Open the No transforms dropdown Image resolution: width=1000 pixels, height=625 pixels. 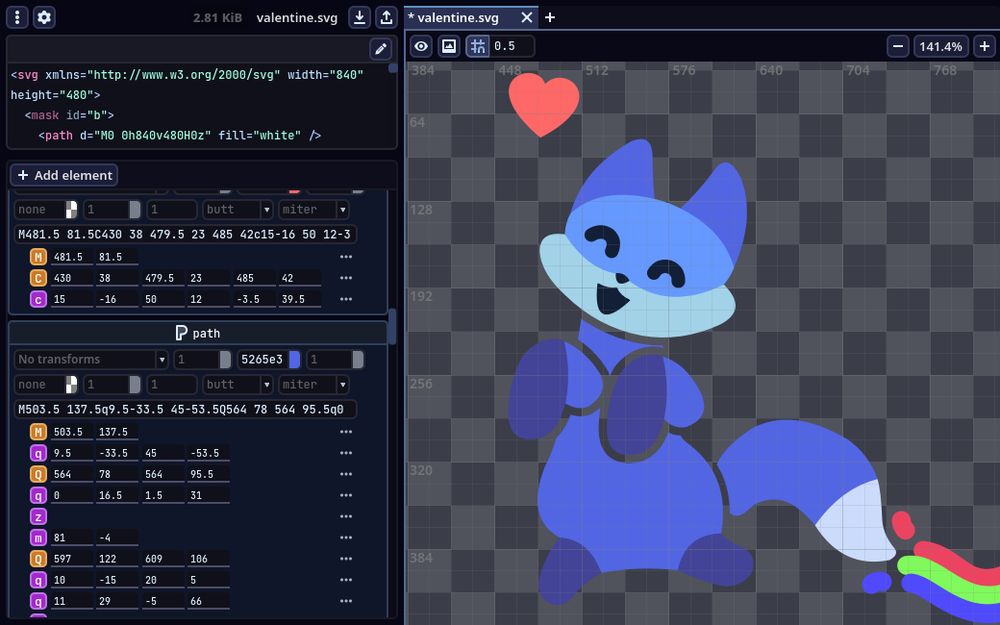(91, 359)
